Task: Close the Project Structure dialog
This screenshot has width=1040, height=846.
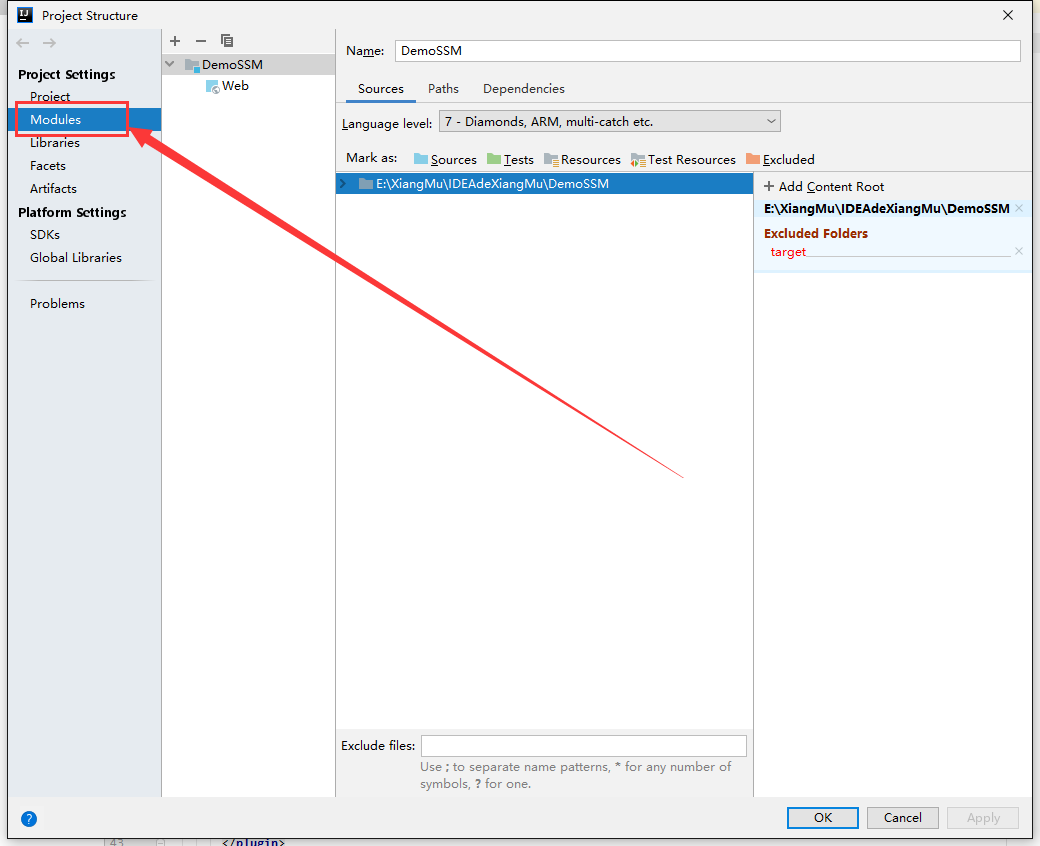Action: tap(1008, 15)
